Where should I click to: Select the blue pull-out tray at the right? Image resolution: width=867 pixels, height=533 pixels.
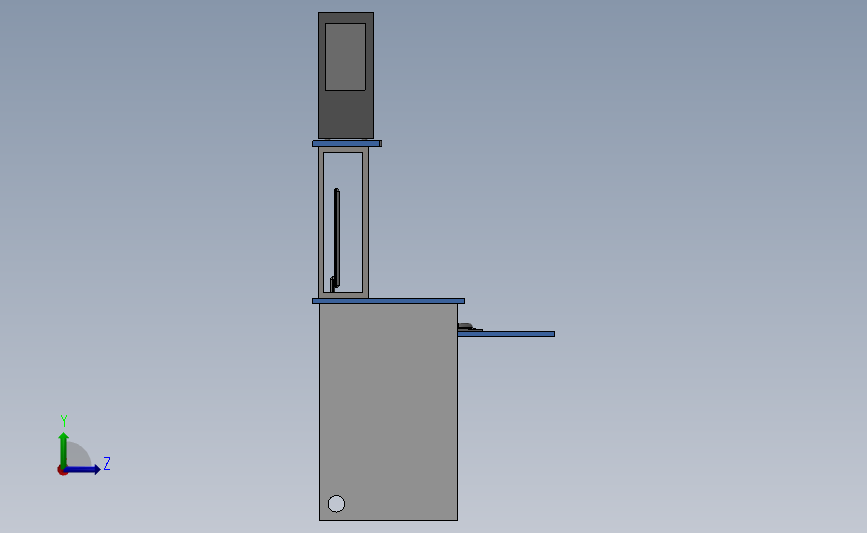[x=506, y=334]
